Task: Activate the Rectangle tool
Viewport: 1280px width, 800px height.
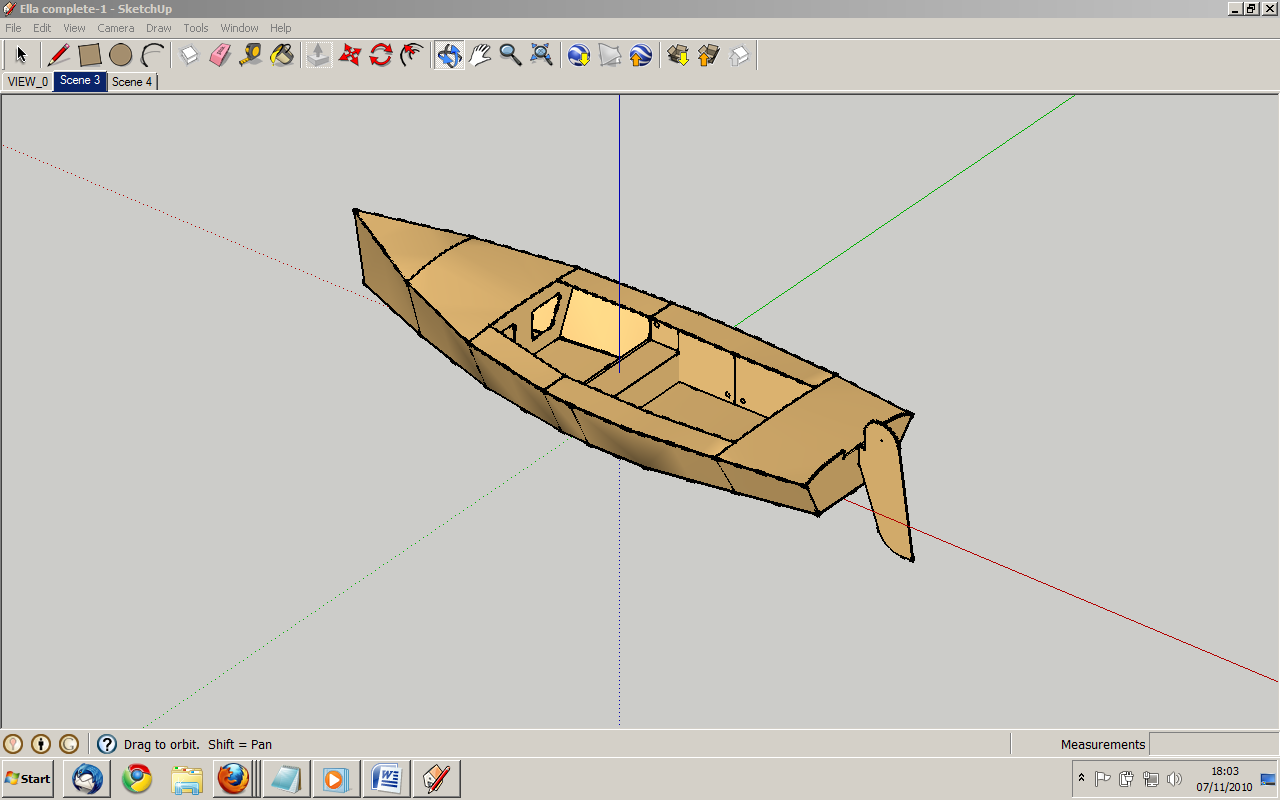Action: [x=89, y=55]
